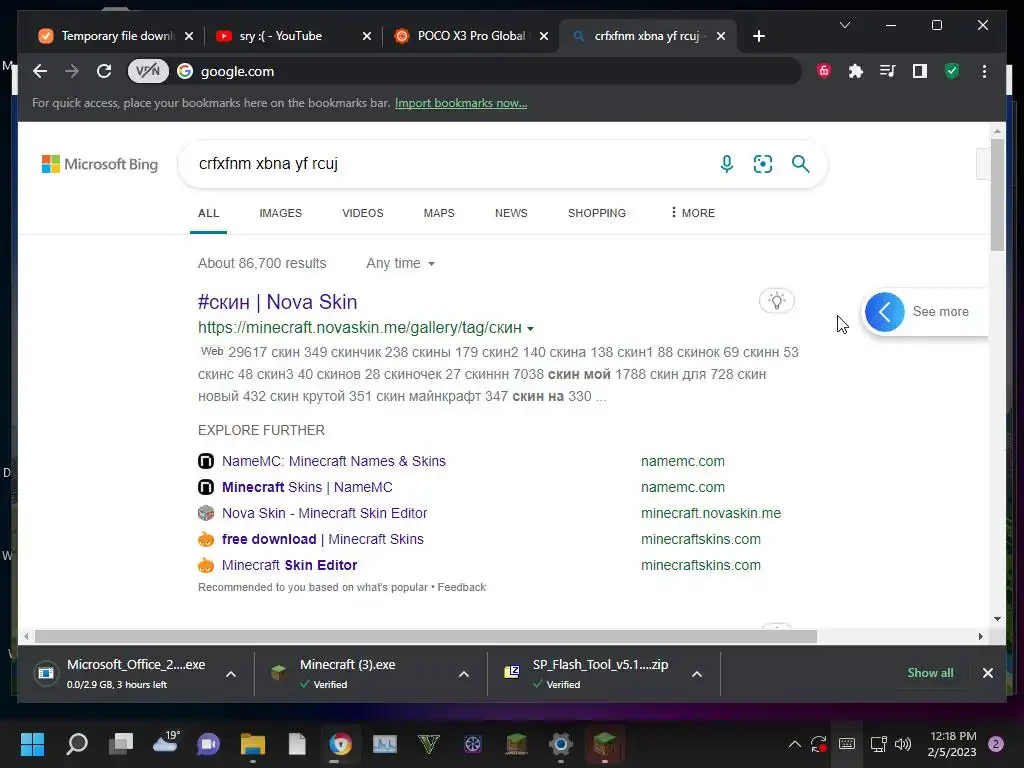Open Task View on the taskbar
Image resolution: width=1024 pixels, height=768 pixels.
click(121, 744)
